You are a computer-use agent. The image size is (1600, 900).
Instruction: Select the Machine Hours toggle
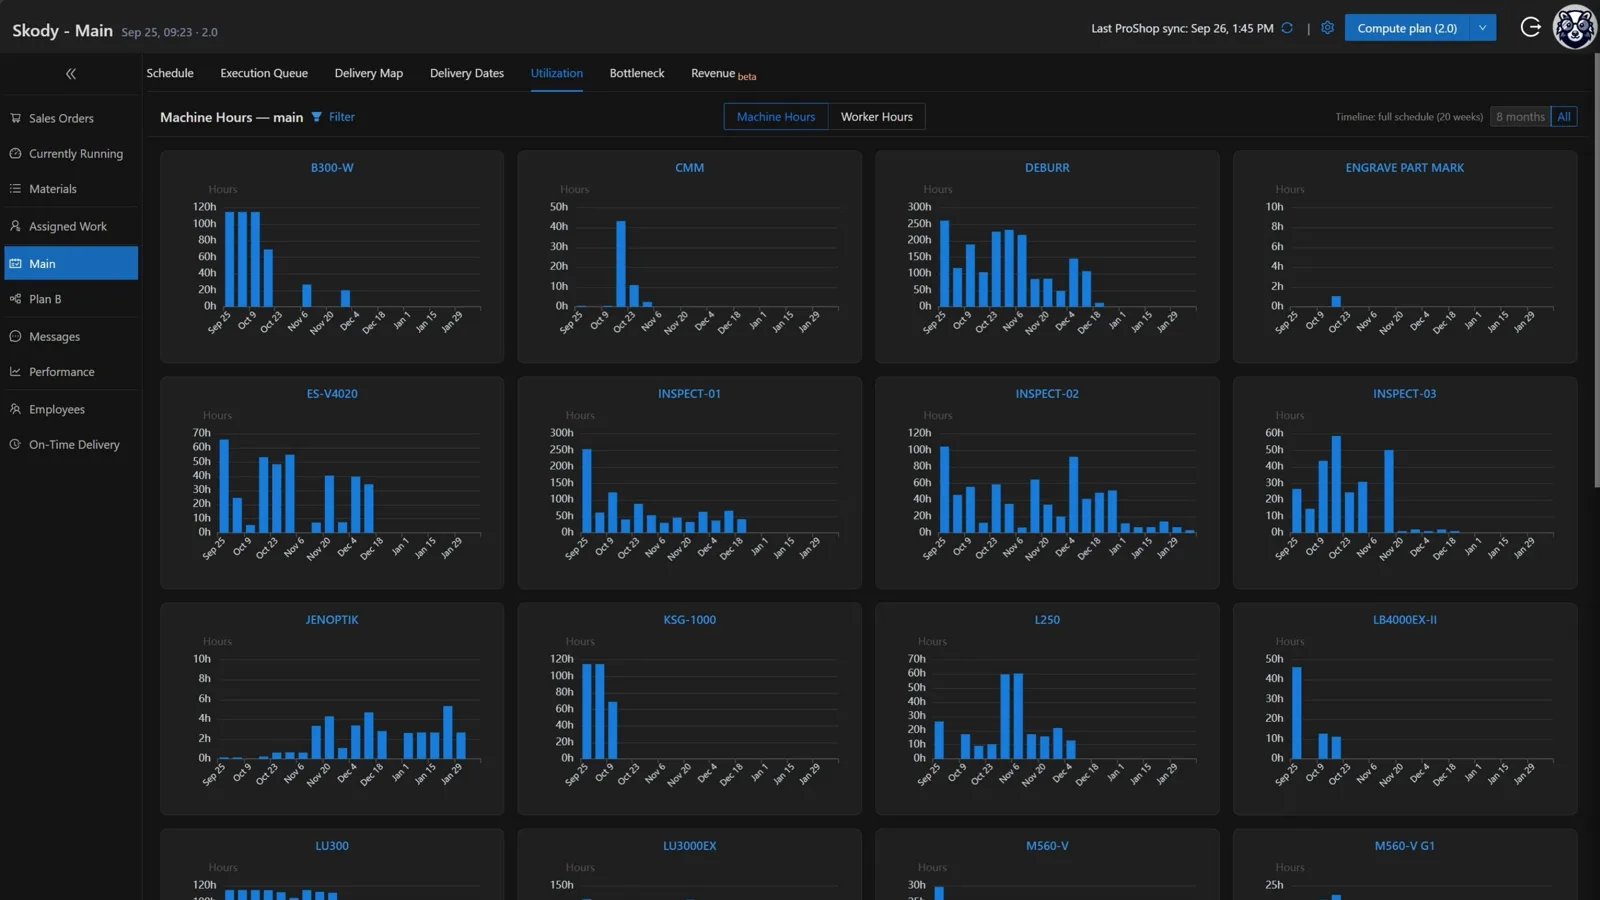click(776, 117)
